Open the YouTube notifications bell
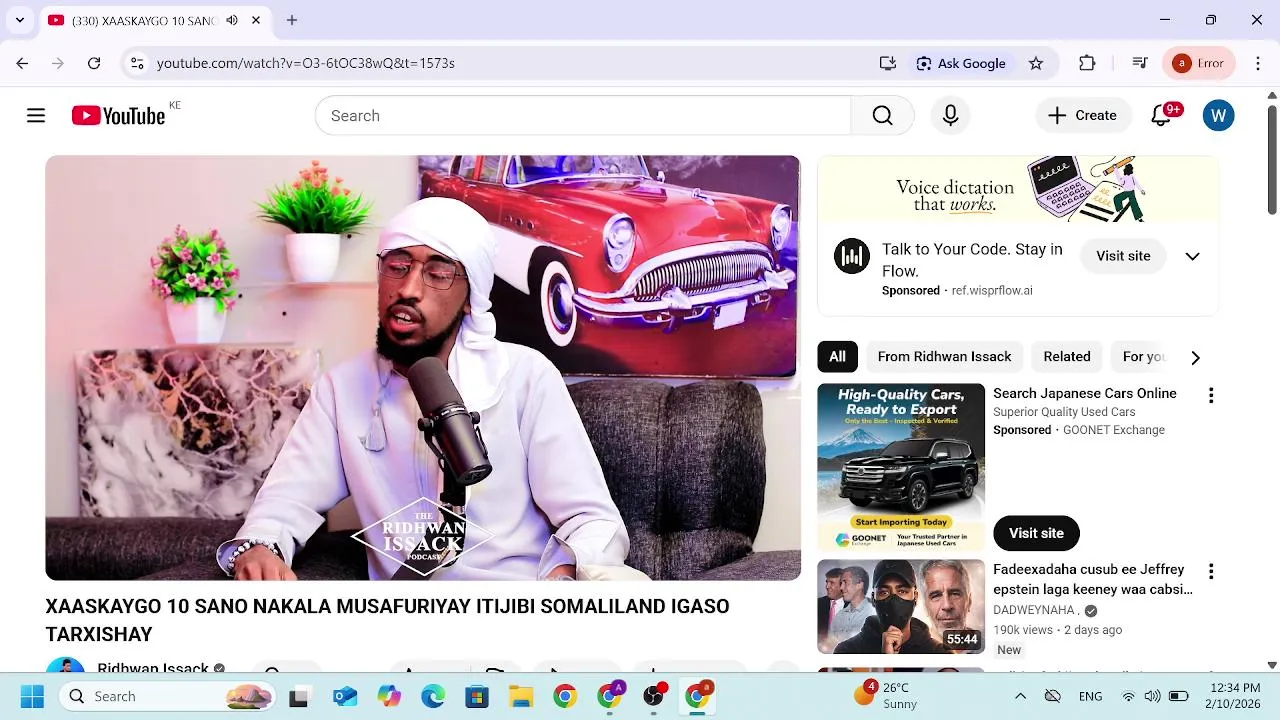The width and height of the screenshot is (1280, 720). click(1161, 116)
